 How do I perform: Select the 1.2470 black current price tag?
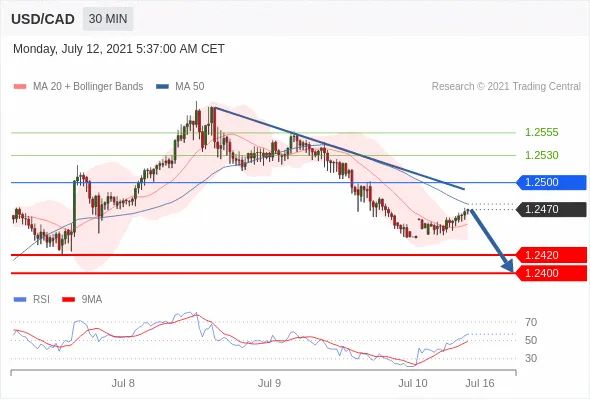click(x=552, y=209)
